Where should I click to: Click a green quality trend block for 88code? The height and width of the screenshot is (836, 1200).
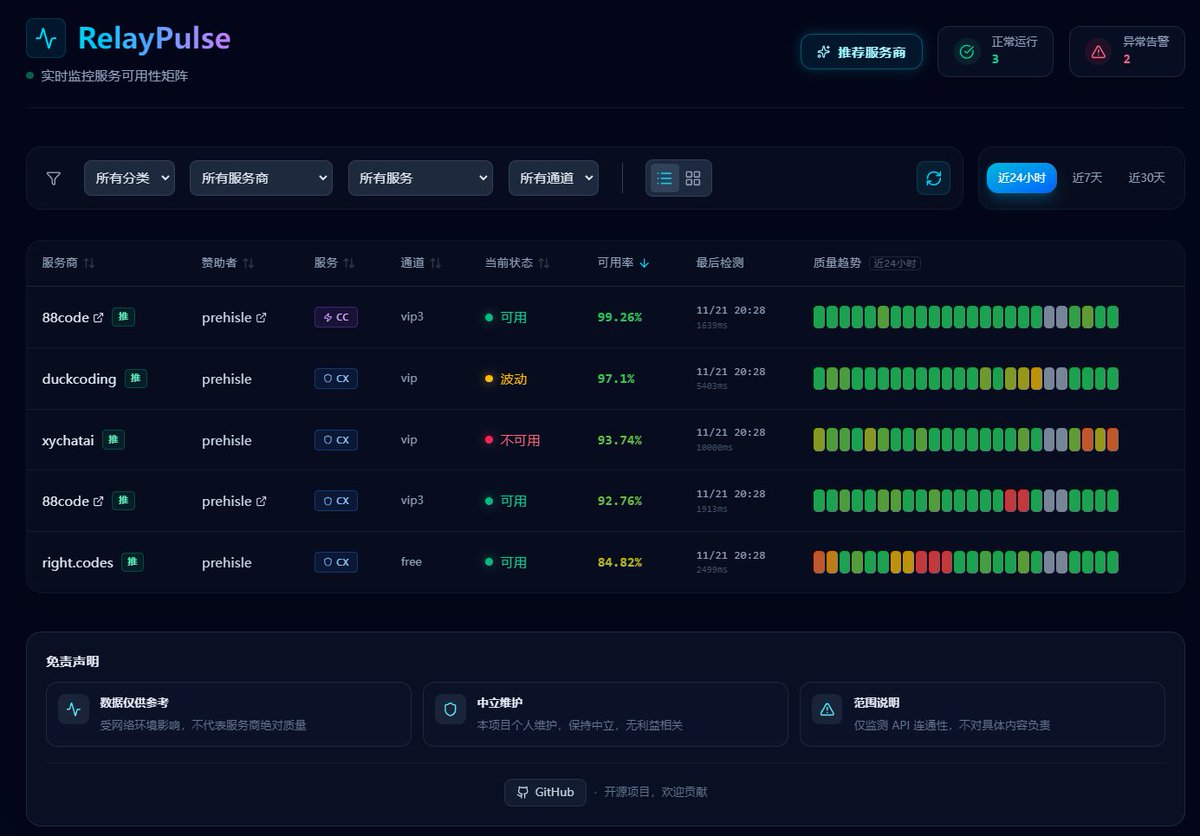[x=820, y=317]
